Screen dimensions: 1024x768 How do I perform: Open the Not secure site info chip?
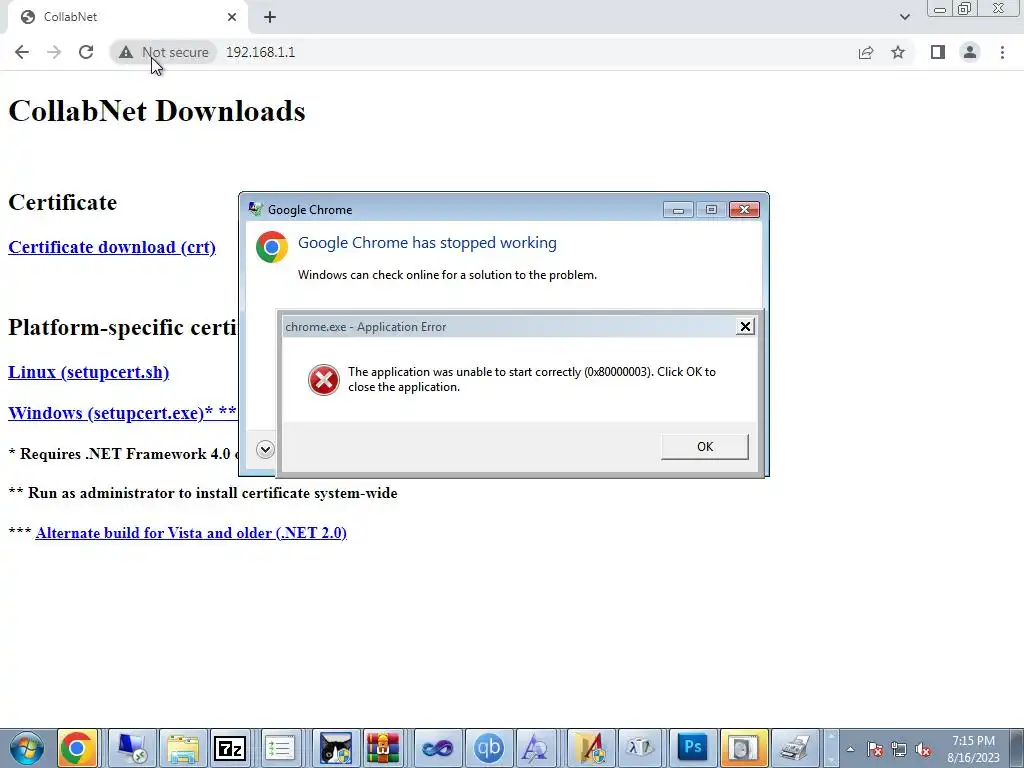163,52
